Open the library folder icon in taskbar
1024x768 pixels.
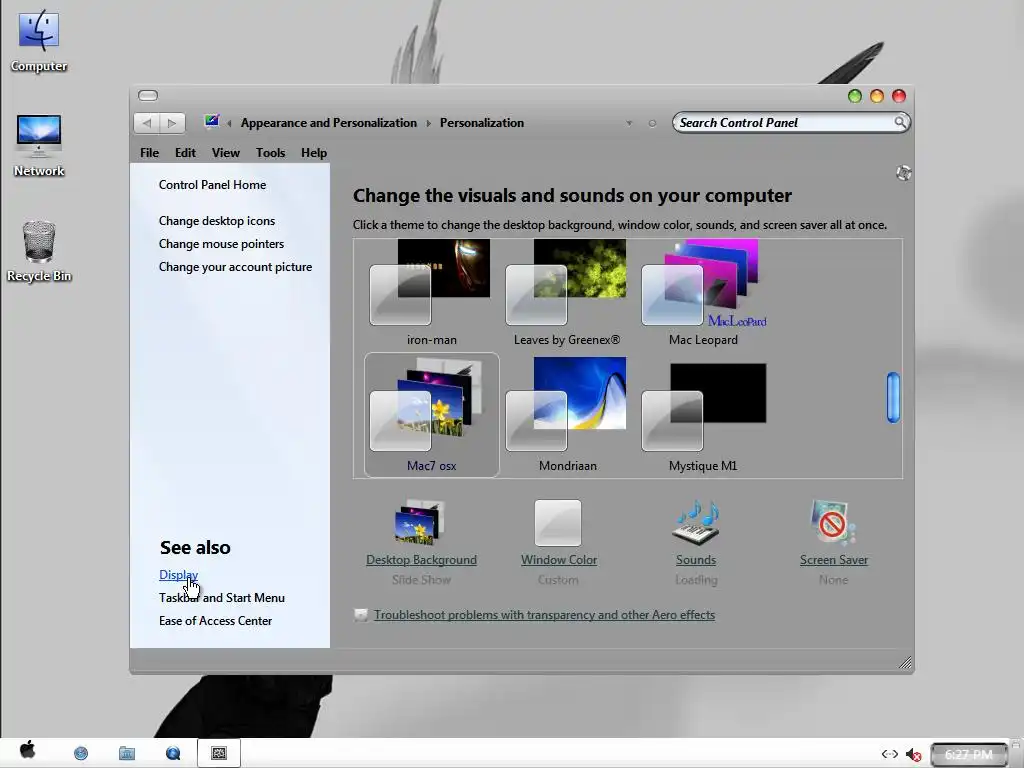tap(127, 753)
